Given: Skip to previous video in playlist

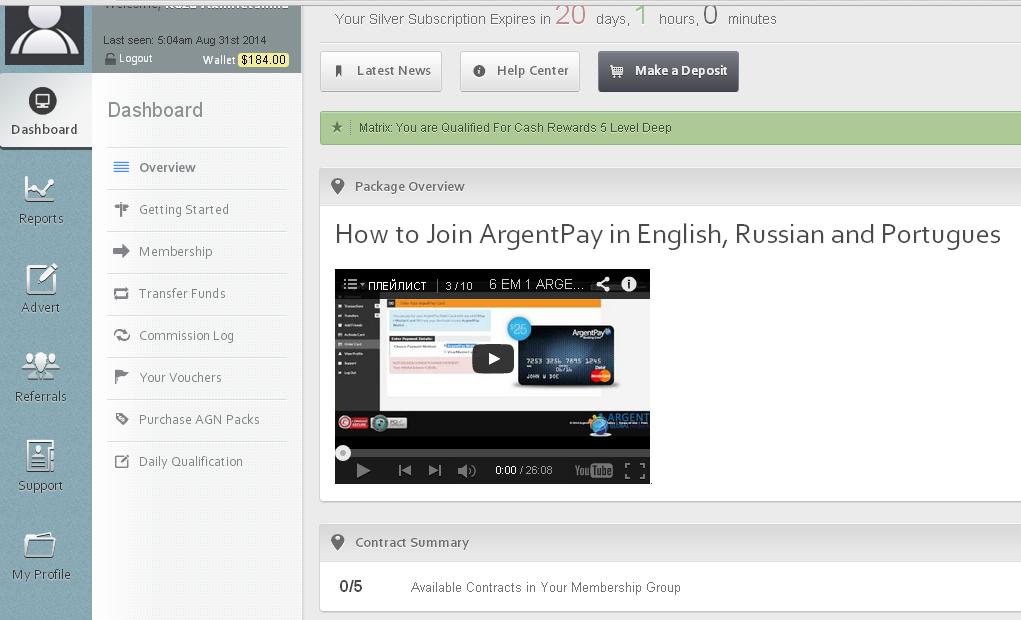Looking at the screenshot, I should pos(405,470).
